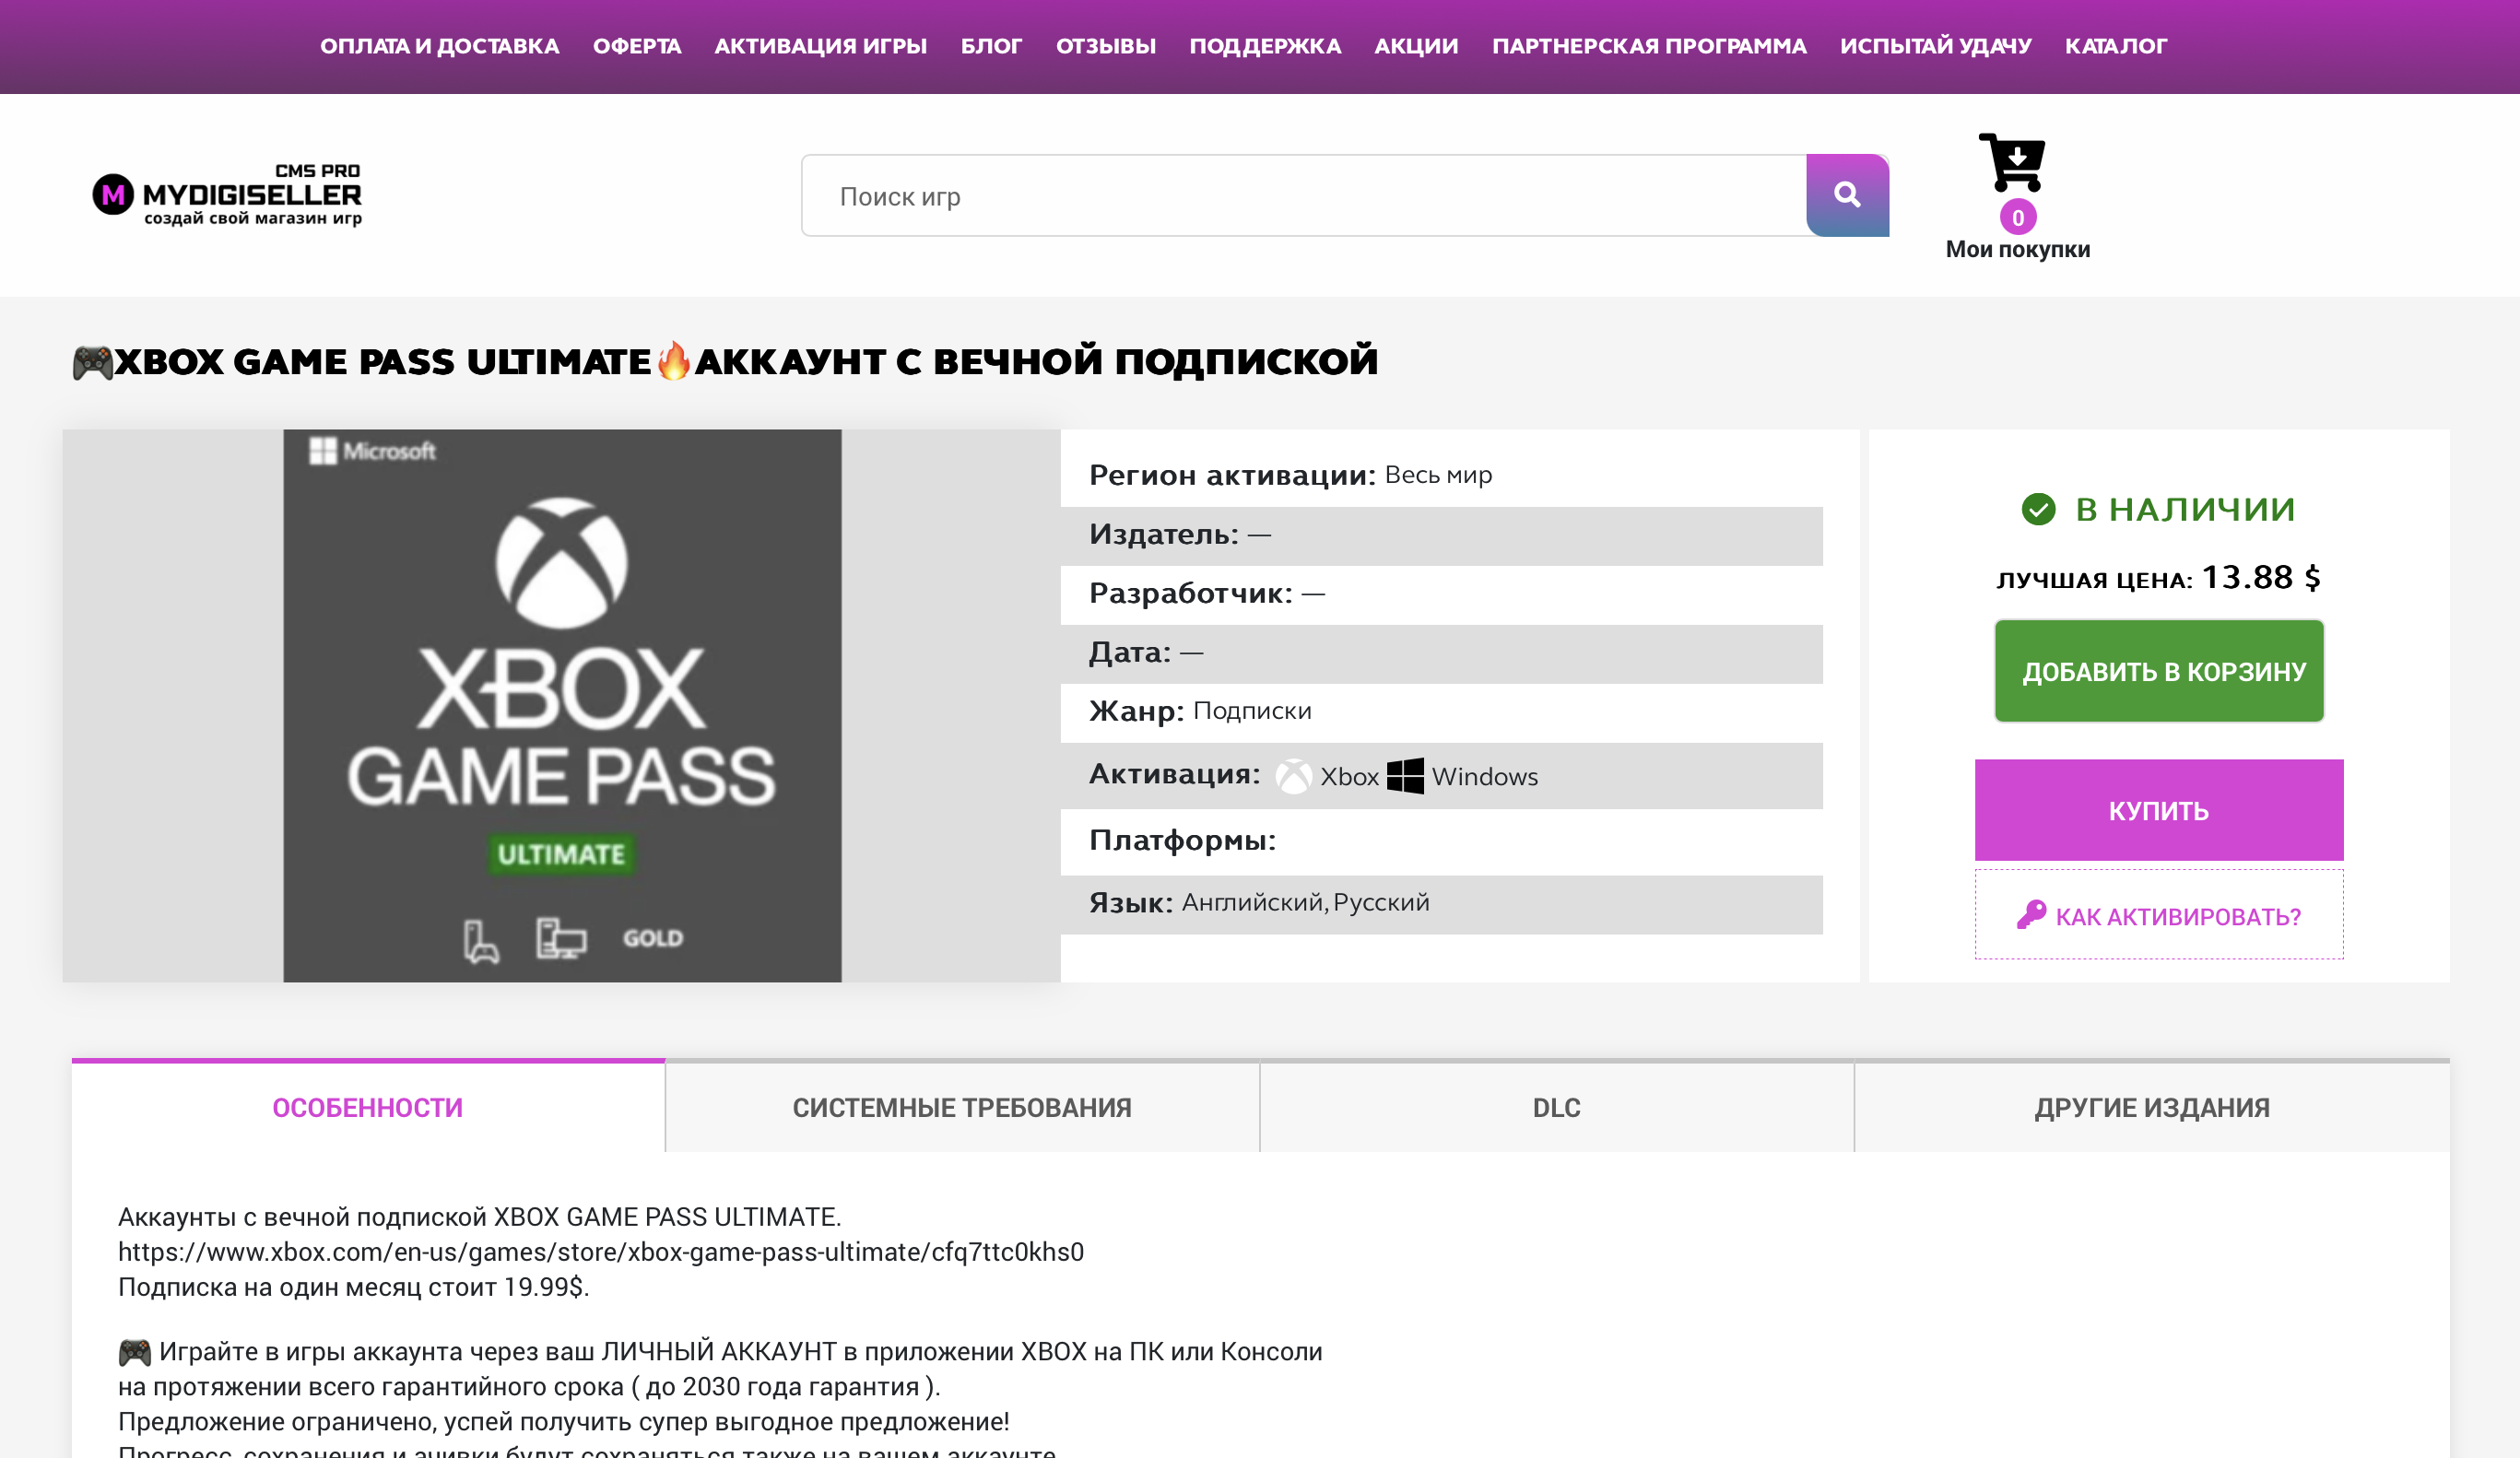Click the magnifier search button

click(x=1847, y=195)
